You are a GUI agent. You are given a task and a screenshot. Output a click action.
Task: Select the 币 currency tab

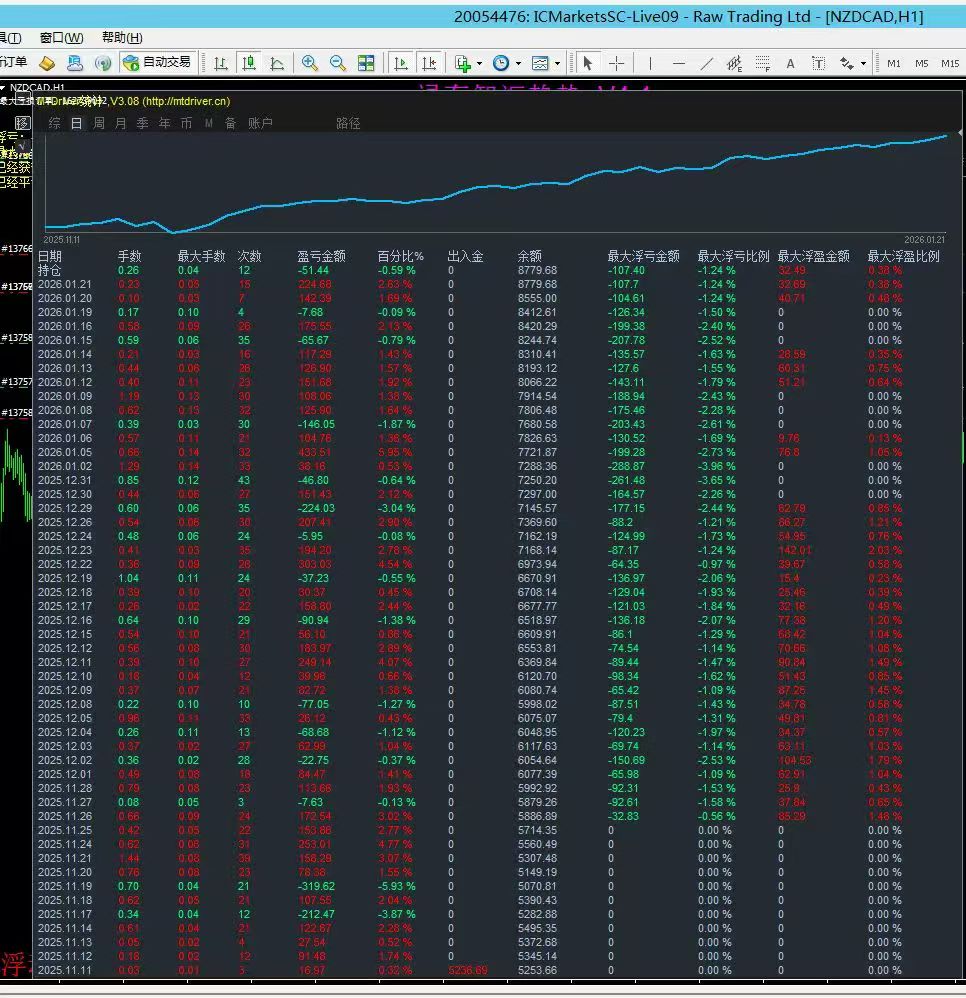[x=186, y=123]
